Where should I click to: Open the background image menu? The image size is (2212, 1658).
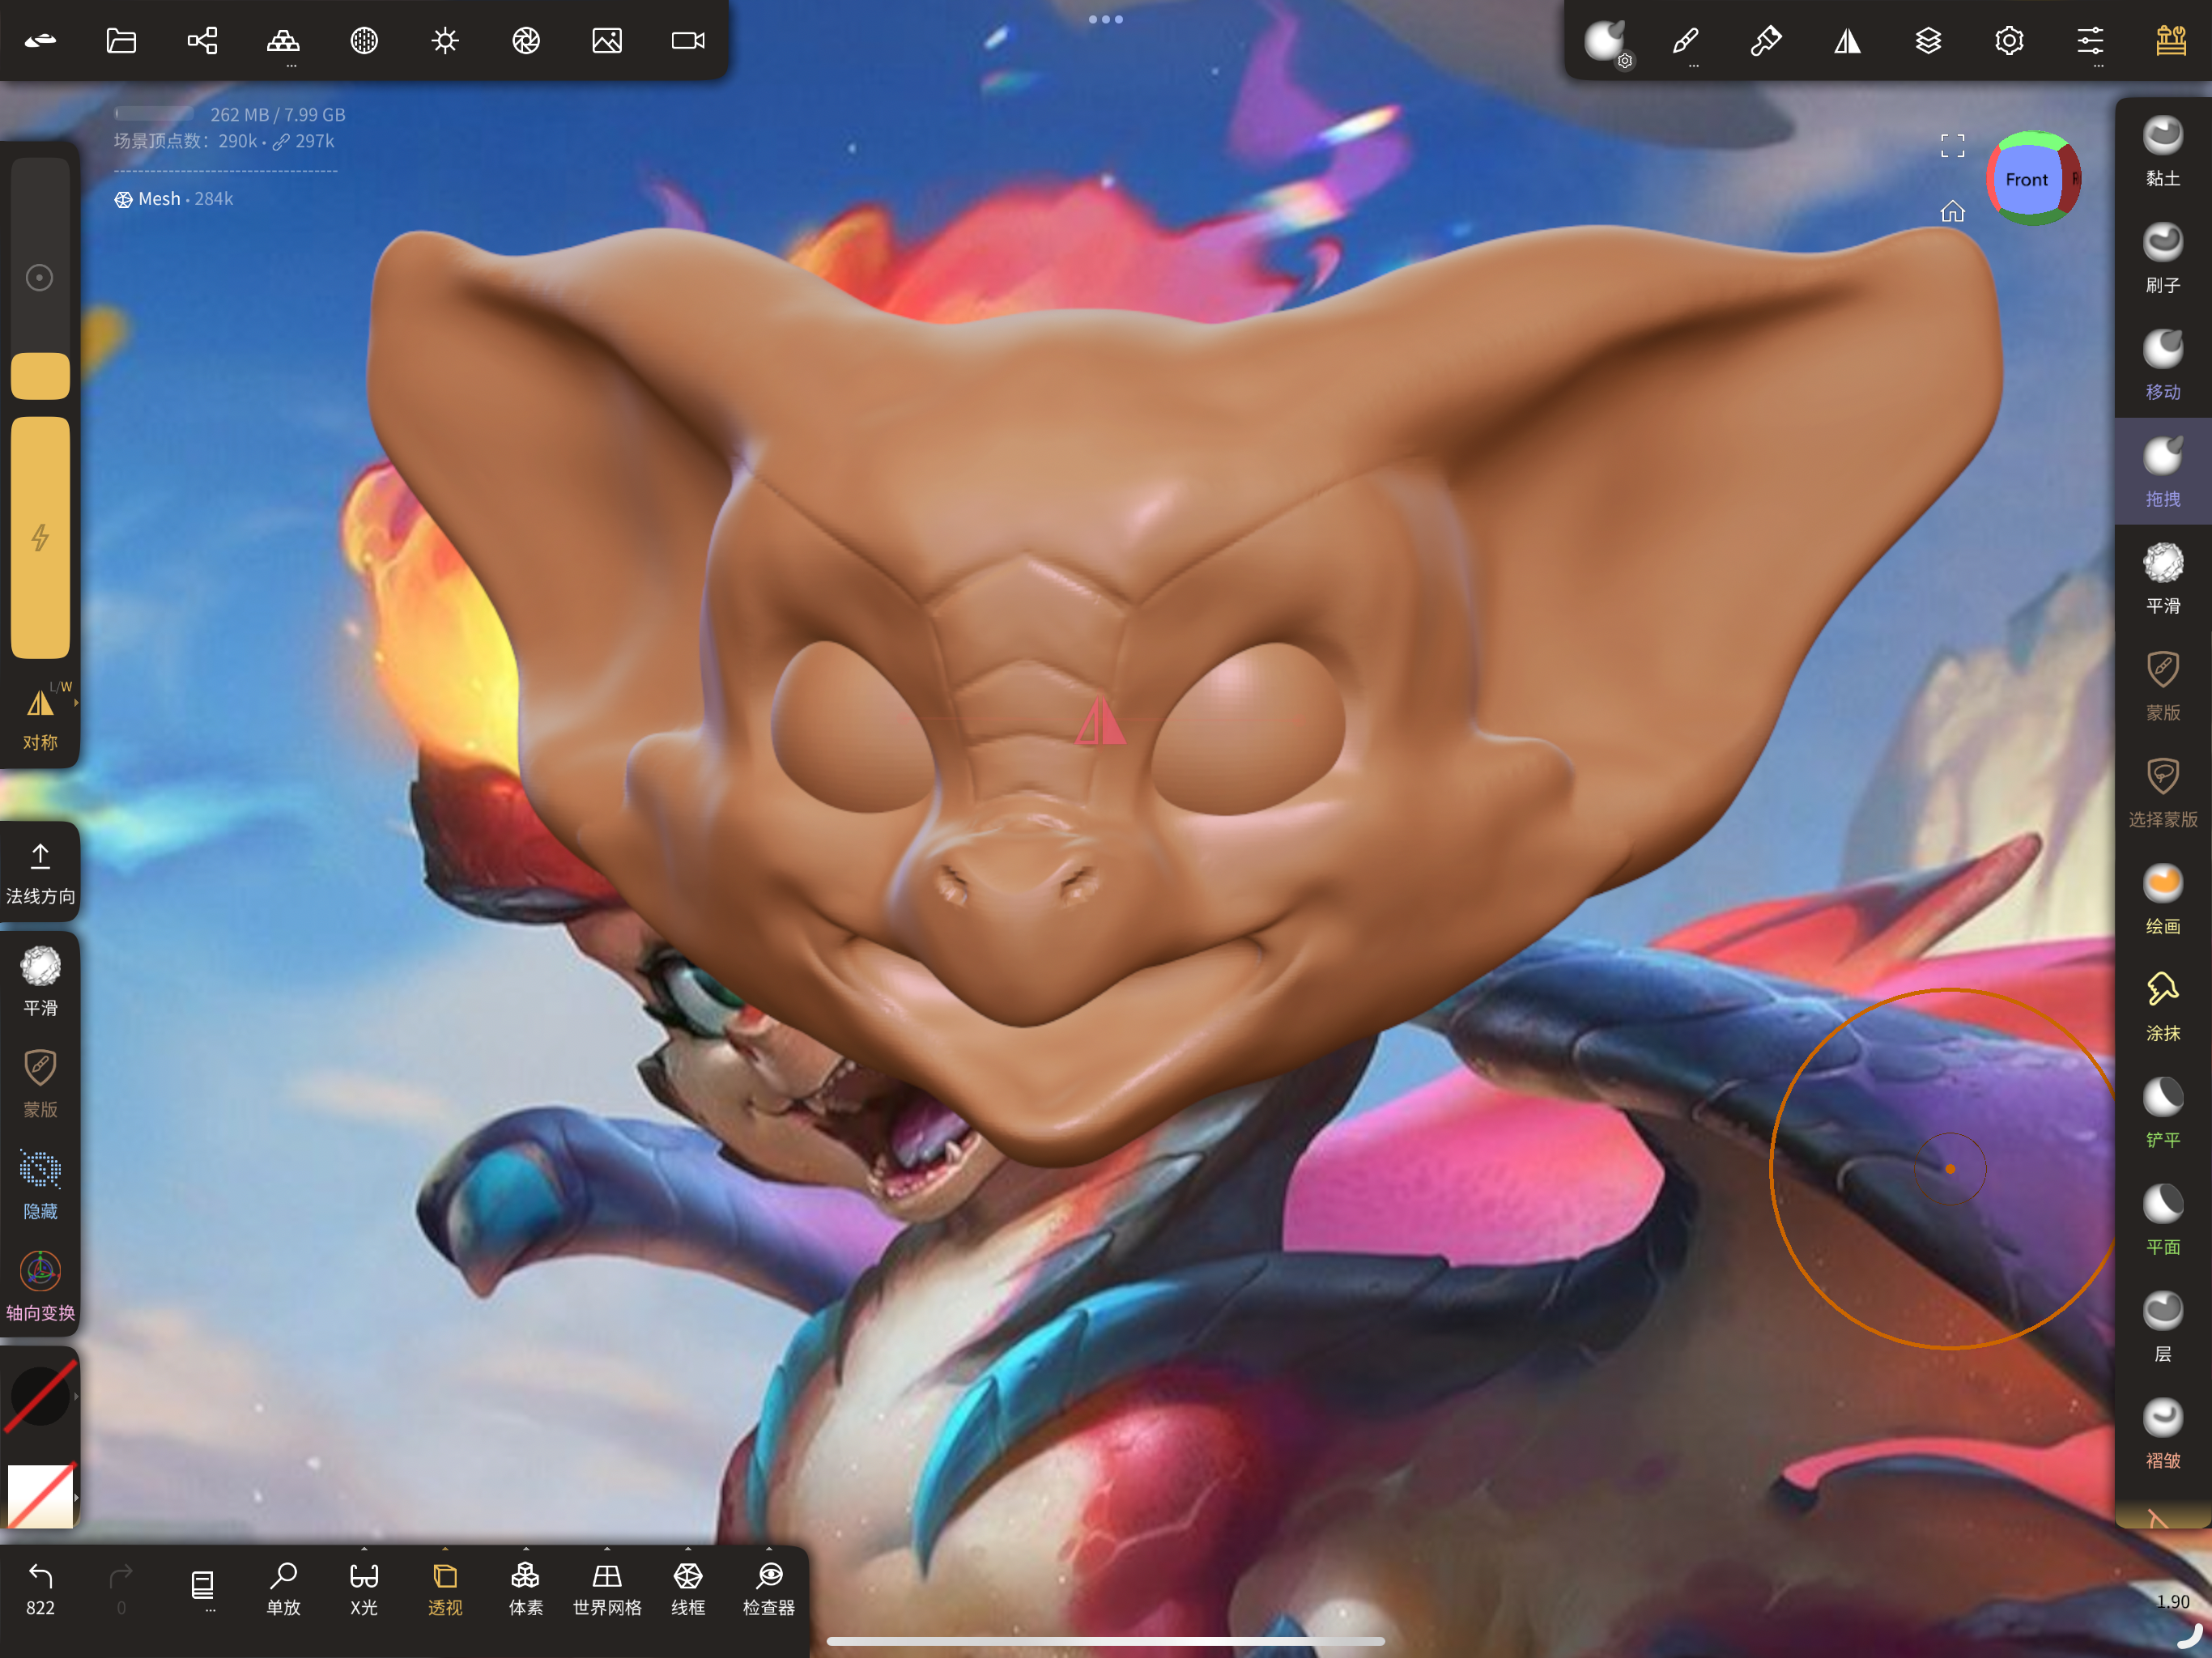pyautogui.click(x=607, y=40)
